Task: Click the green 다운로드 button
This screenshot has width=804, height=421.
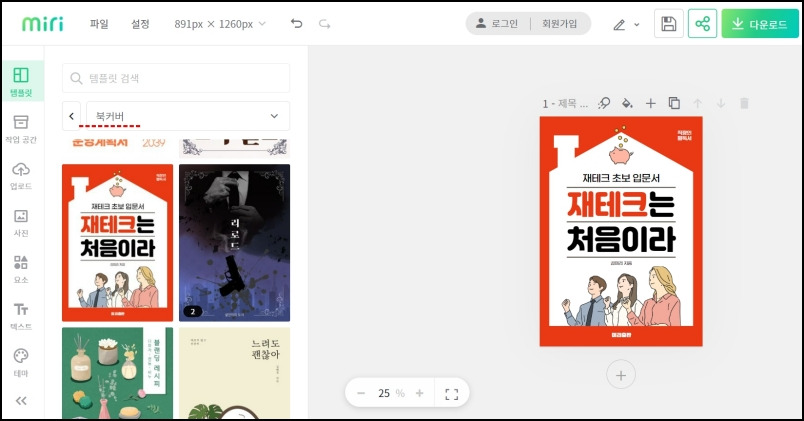Action: 760,24
